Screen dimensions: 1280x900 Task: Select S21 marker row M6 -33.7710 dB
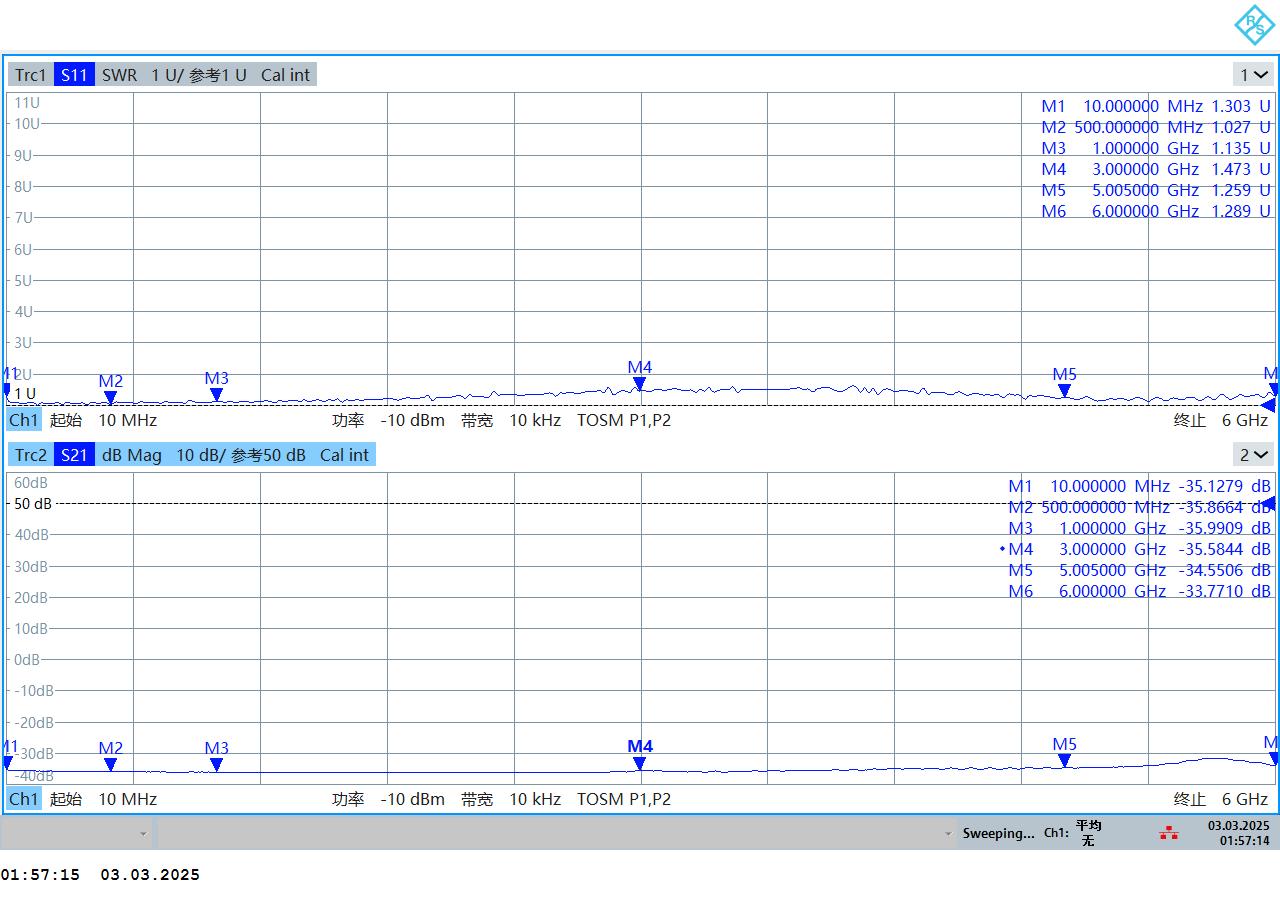(1139, 591)
